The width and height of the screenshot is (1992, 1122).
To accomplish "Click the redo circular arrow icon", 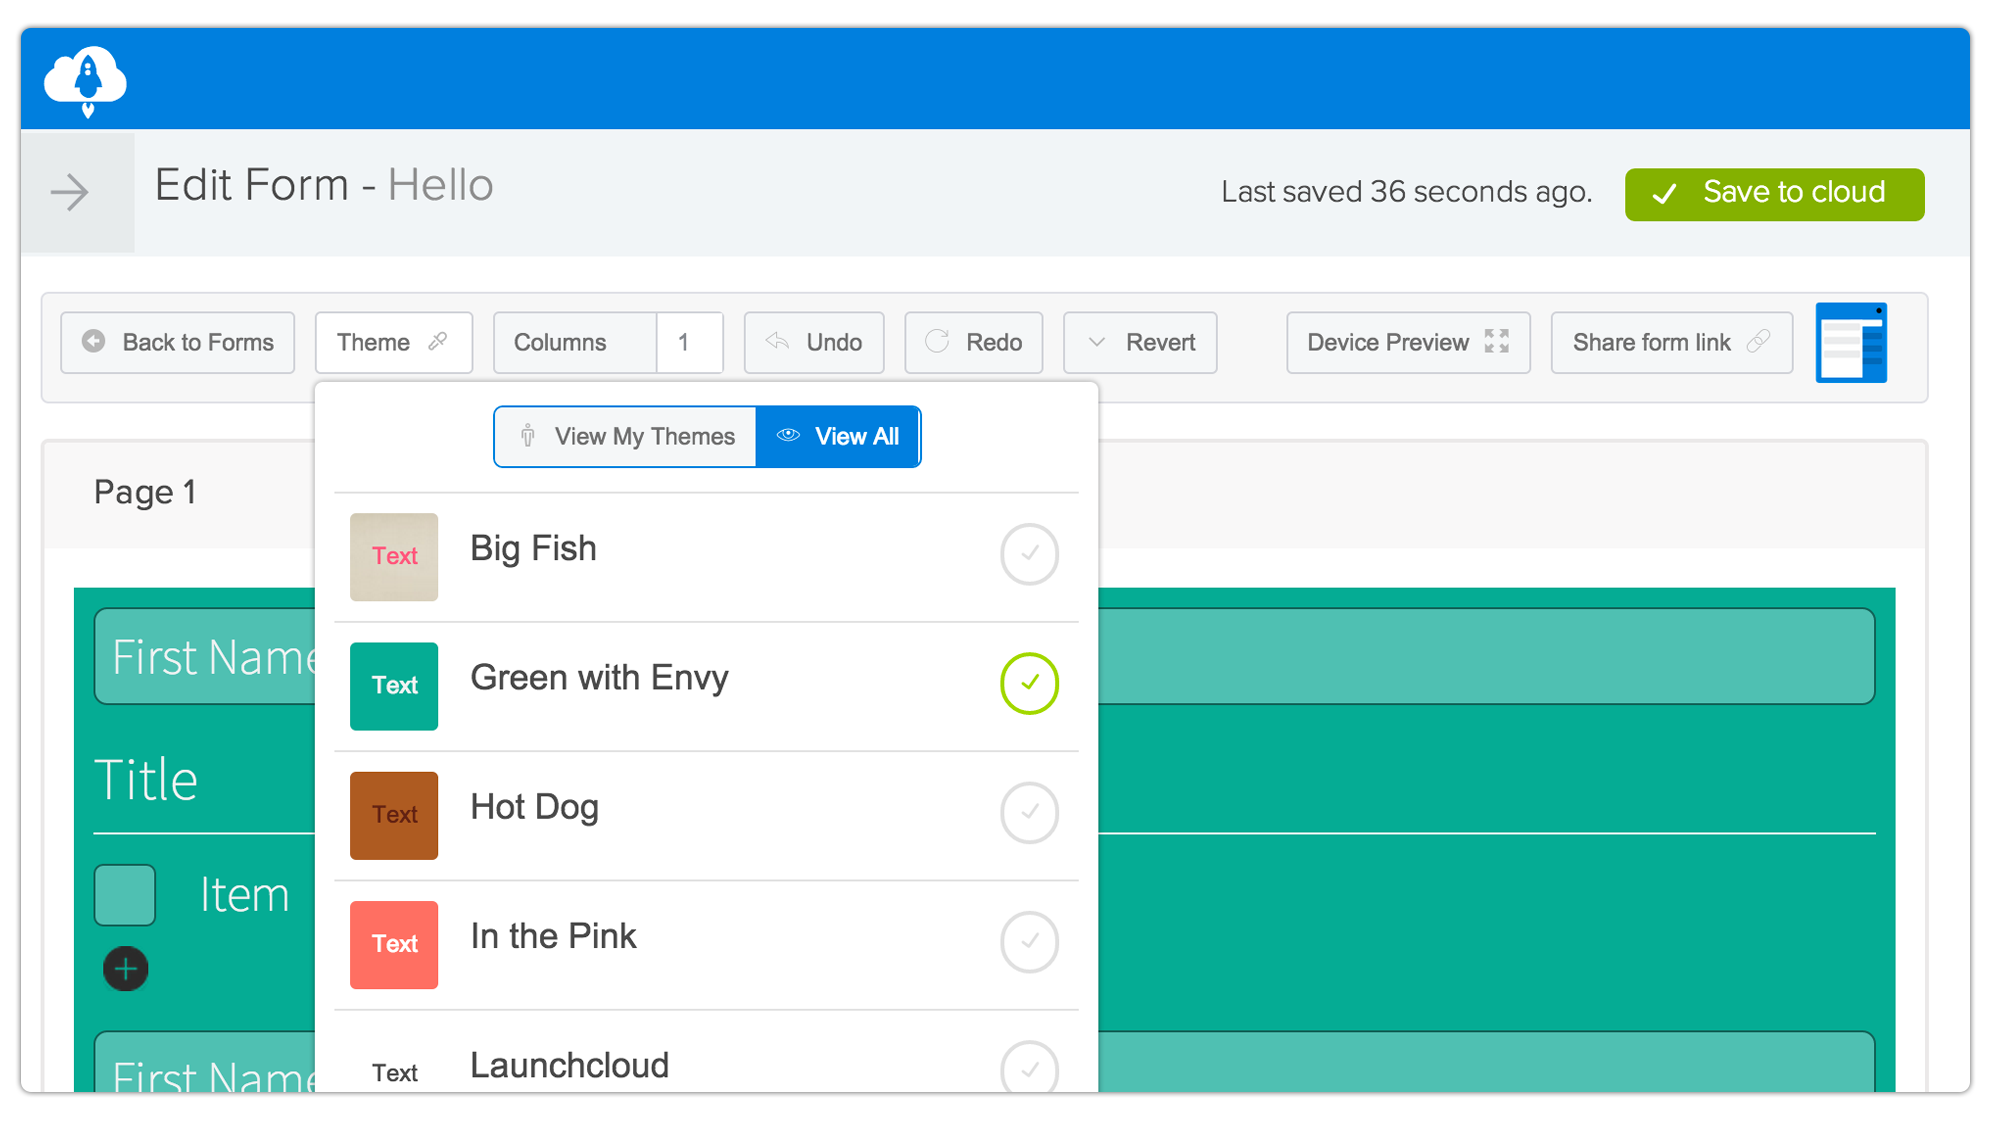I will pos(937,342).
